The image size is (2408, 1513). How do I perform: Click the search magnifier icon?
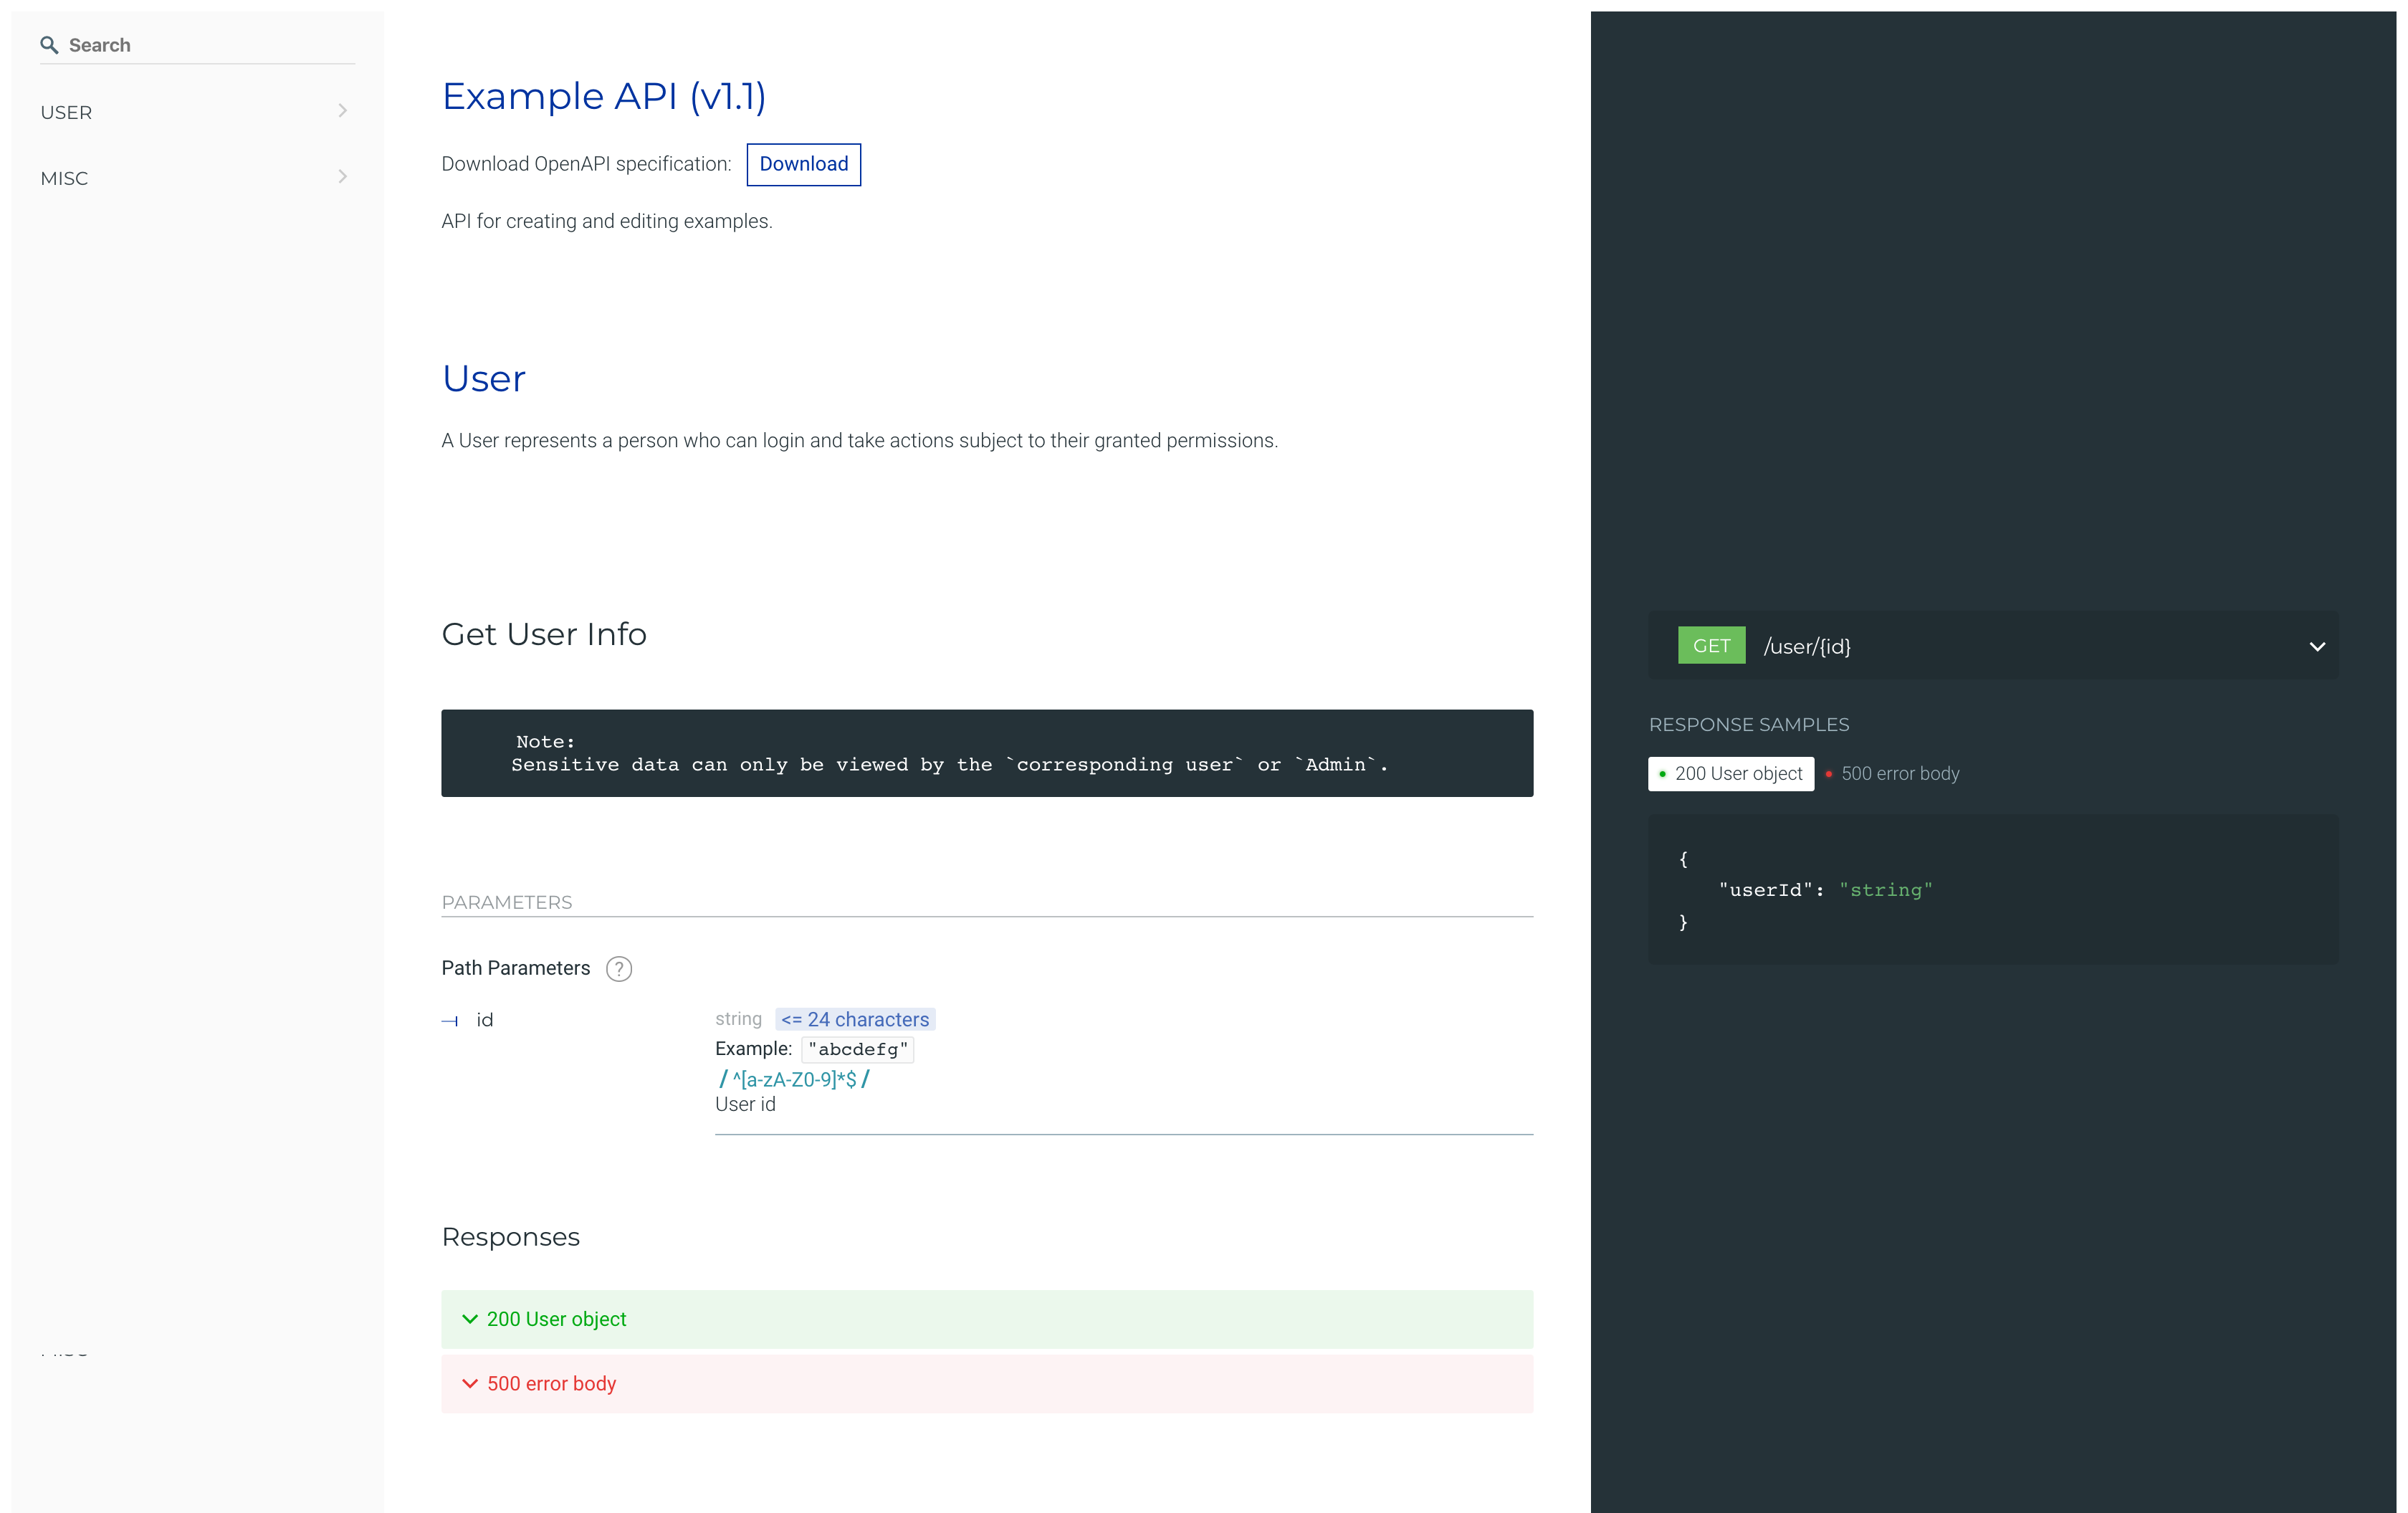coord(48,45)
